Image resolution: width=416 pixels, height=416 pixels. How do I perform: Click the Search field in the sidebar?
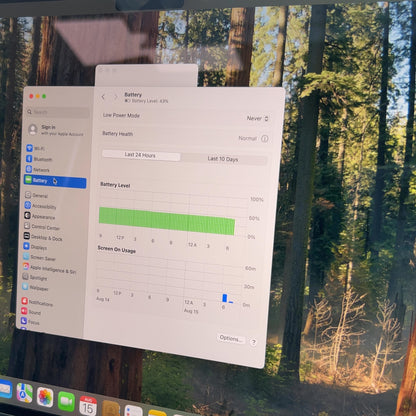58,112
